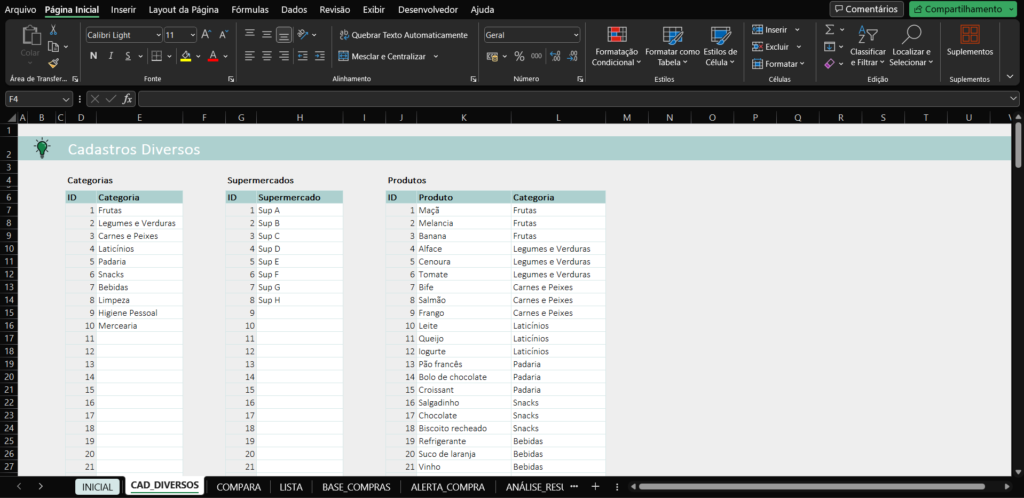Apply percent style with the % icon
1024x498 pixels.
click(x=519, y=56)
